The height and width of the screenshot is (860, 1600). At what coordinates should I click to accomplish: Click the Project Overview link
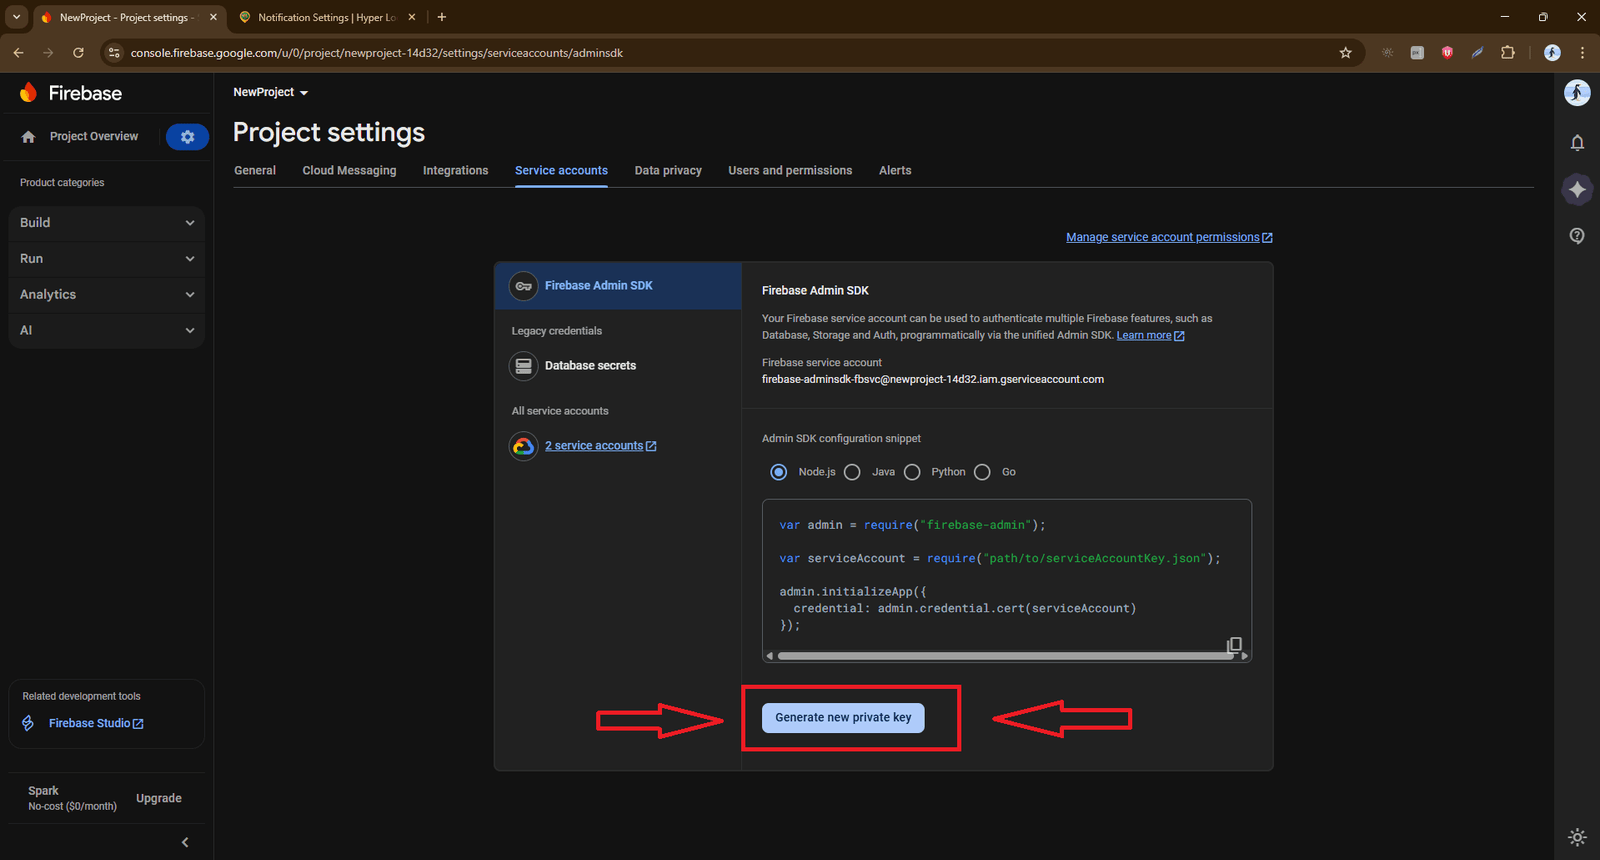coord(94,137)
